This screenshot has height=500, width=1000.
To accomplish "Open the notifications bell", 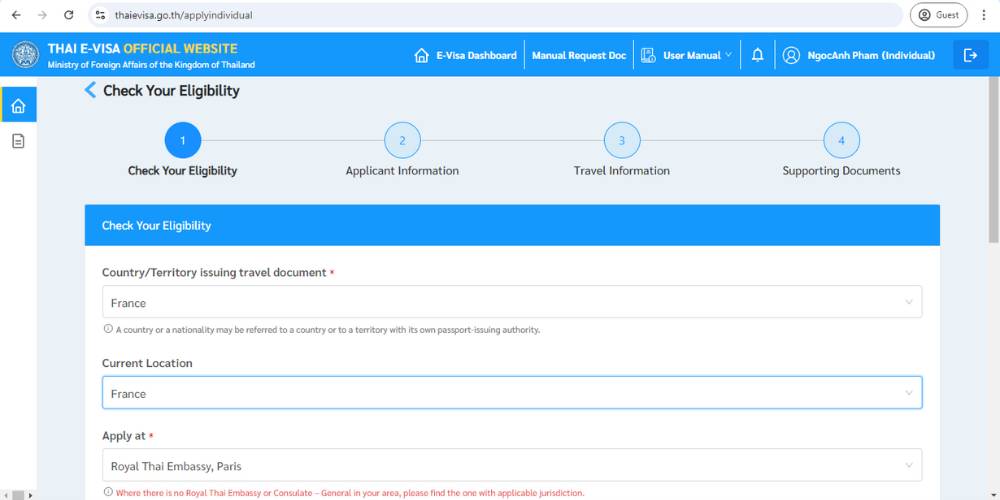I will coord(758,55).
